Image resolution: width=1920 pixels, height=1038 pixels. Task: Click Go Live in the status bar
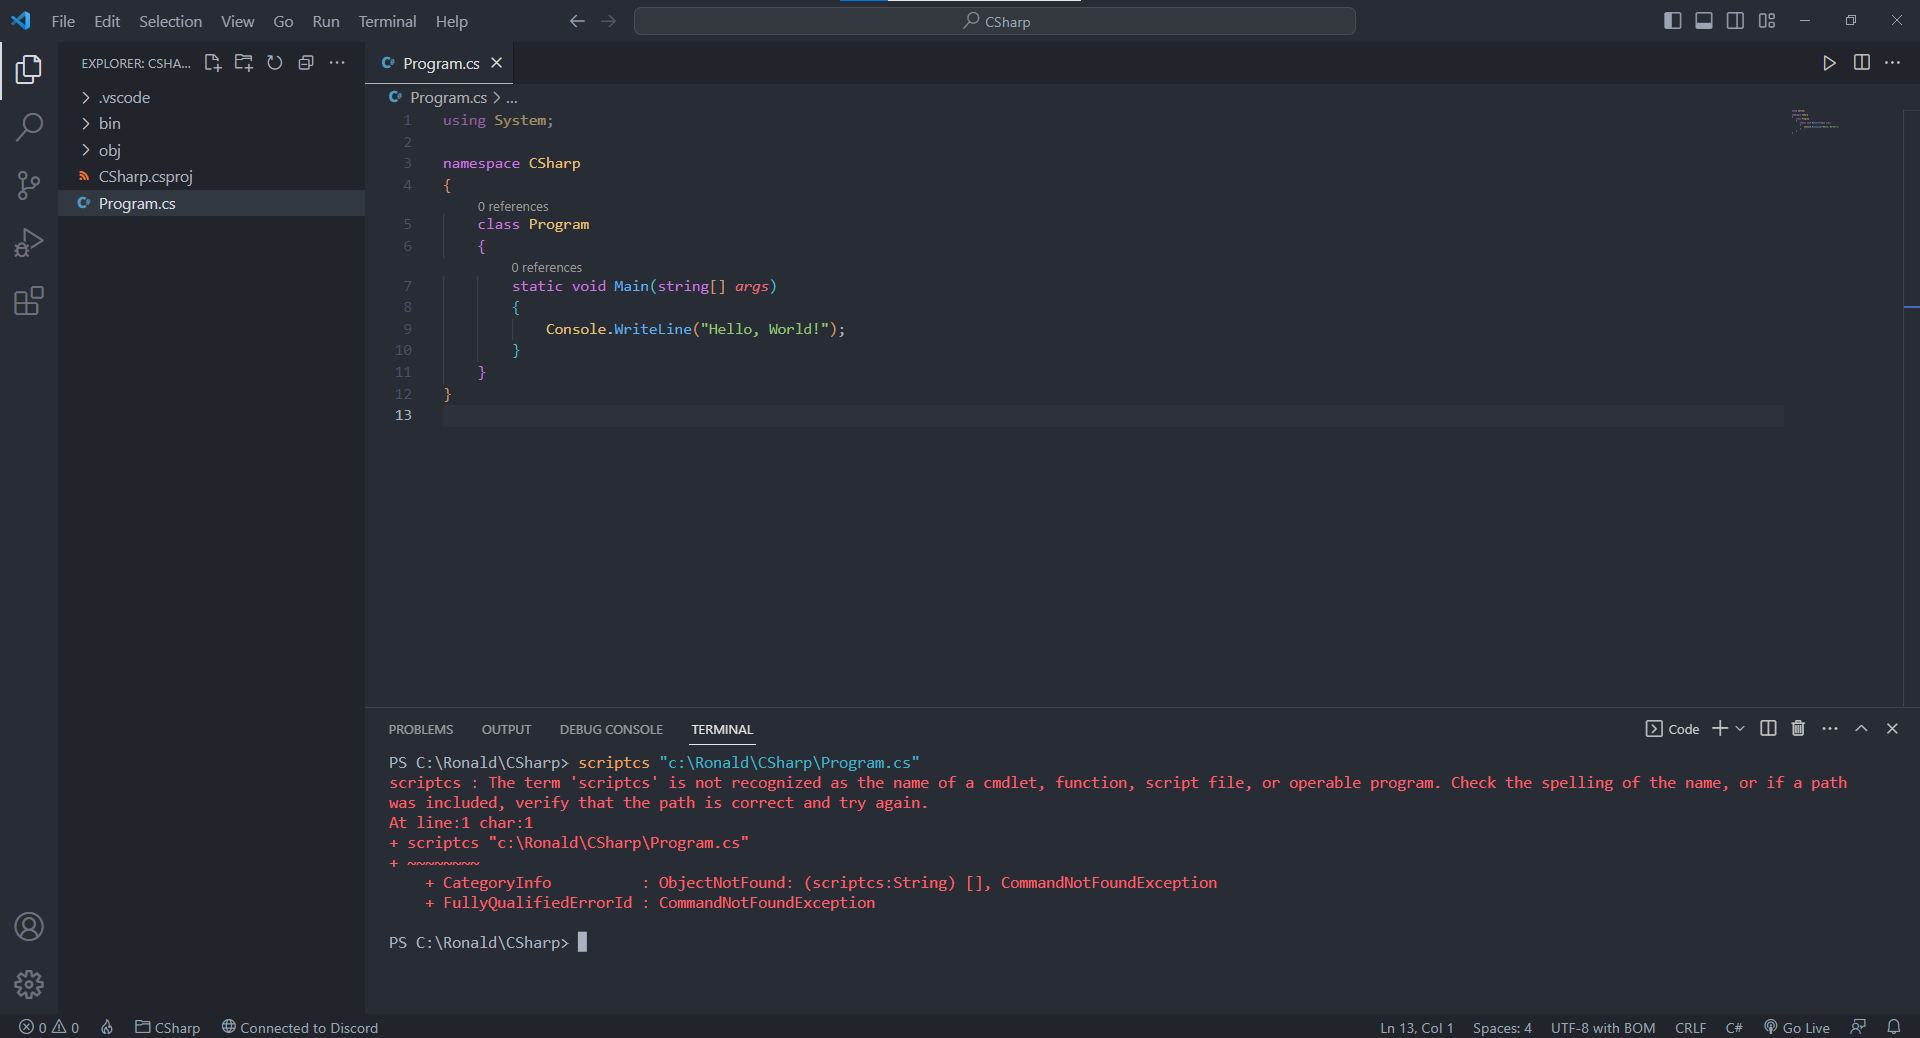[1797, 1027]
